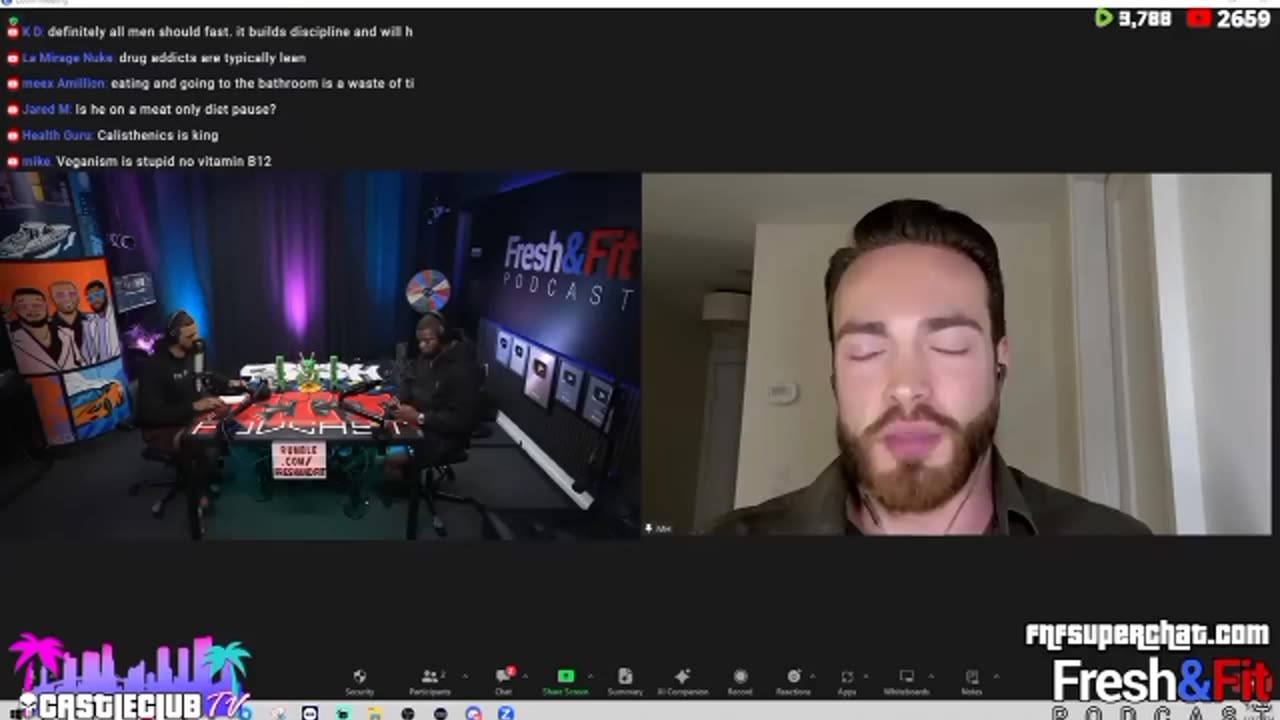Image resolution: width=1280 pixels, height=720 pixels.
Task: Click the blue Zoom icon in Windows taskbar
Action: 506,713
